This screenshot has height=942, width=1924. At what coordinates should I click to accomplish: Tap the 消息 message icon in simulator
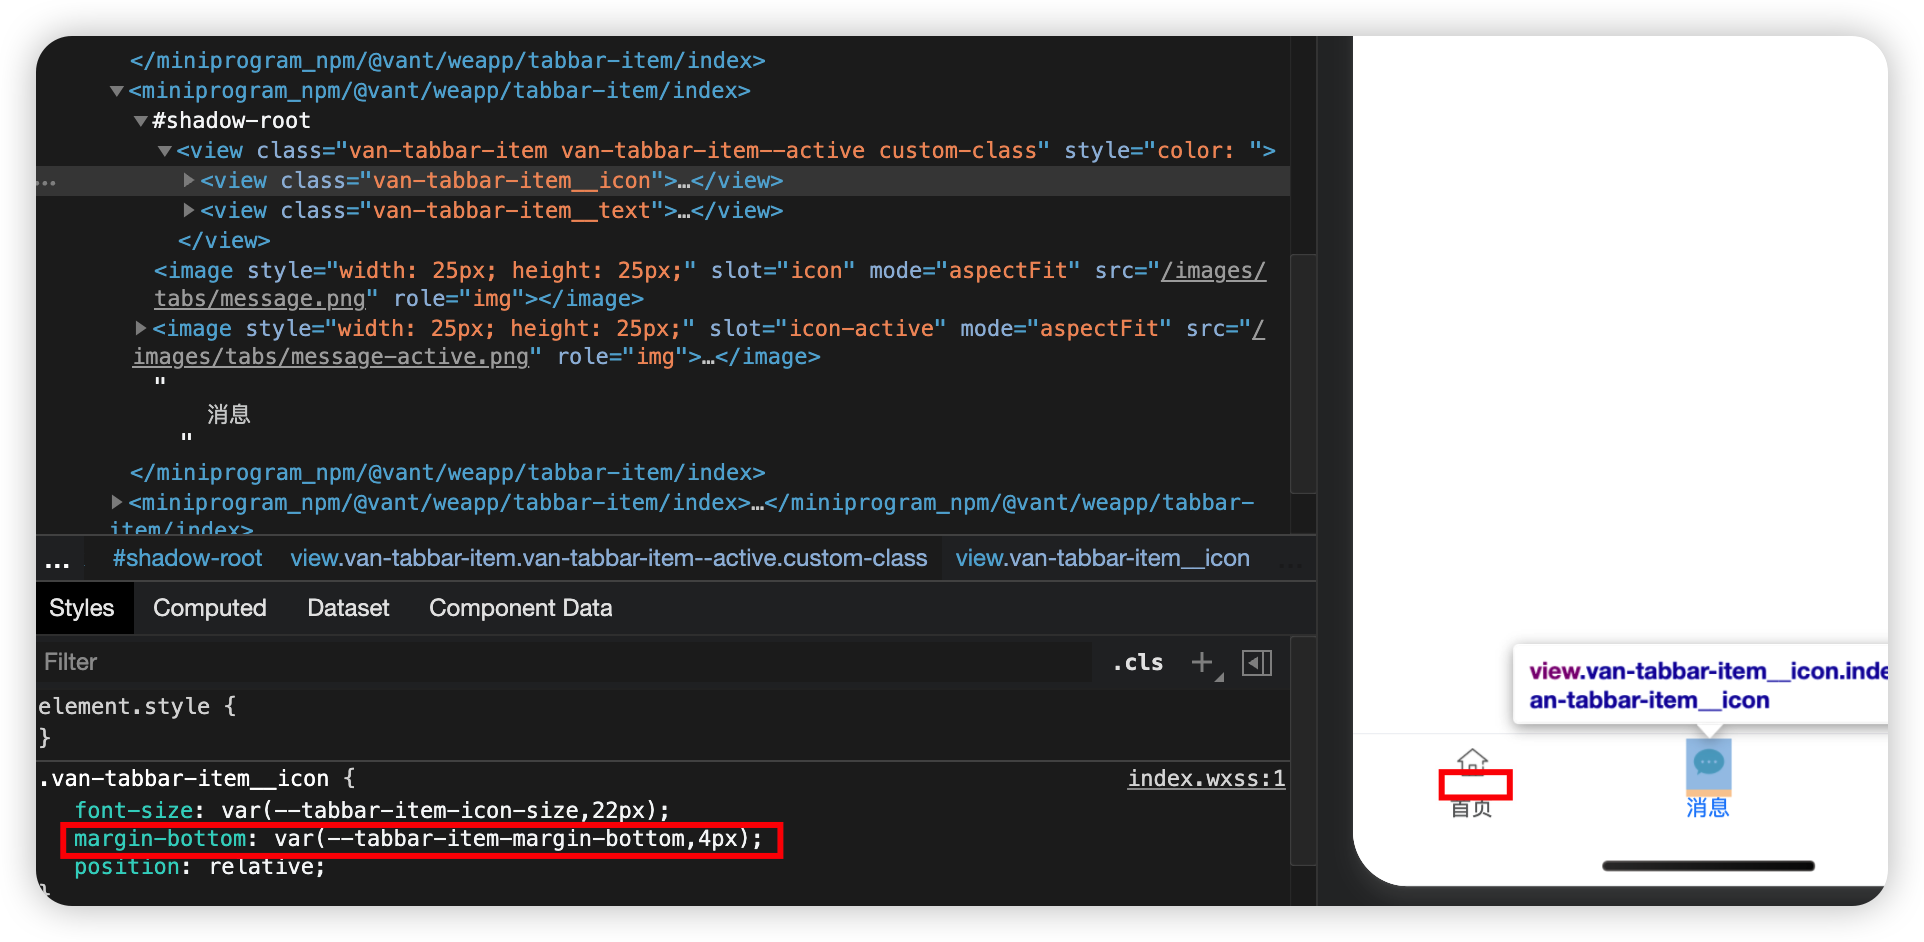tap(1708, 765)
